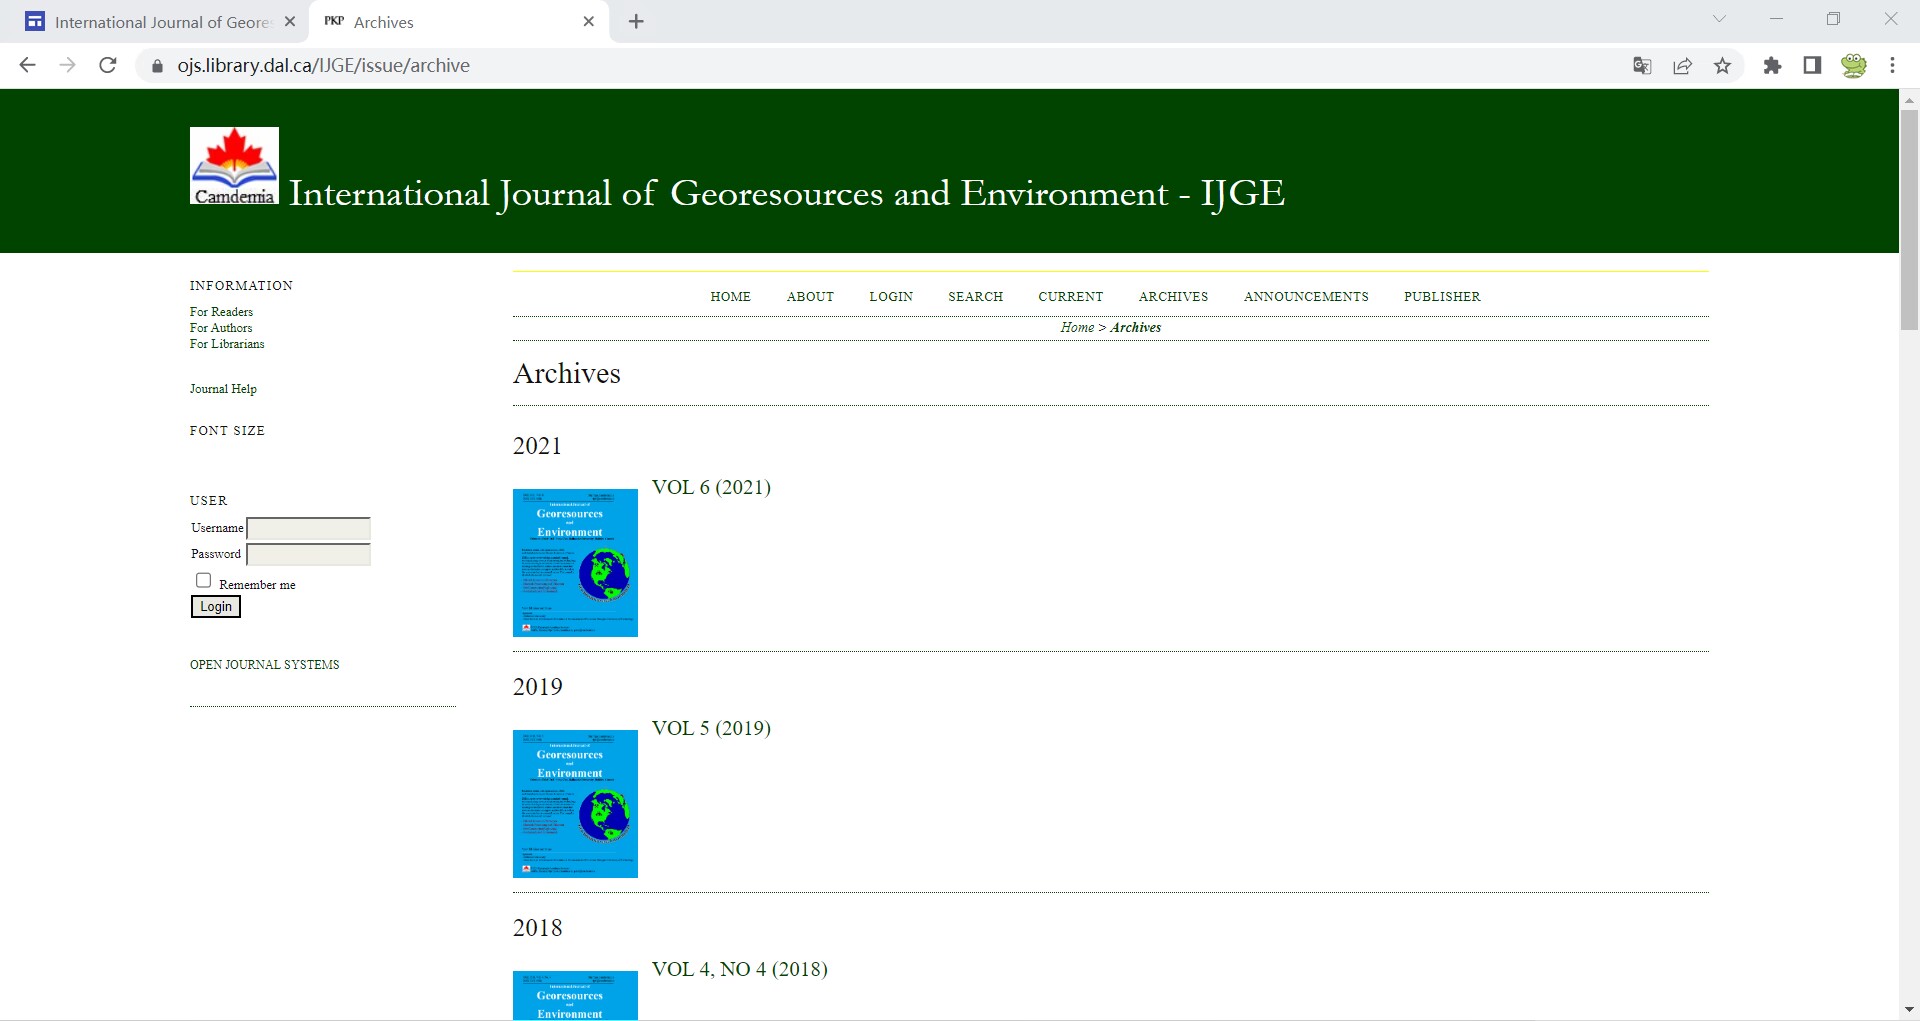Viewport: 1920px width, 1021px height.
Task: Open the VOL 5 (2019) issue link
Action: 711,728
